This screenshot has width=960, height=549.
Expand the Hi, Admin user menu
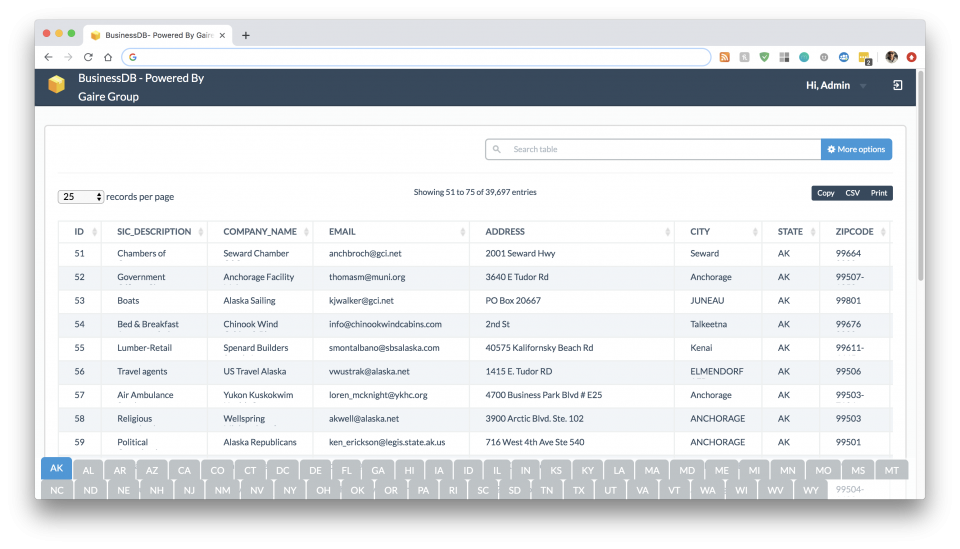point(836,86)
